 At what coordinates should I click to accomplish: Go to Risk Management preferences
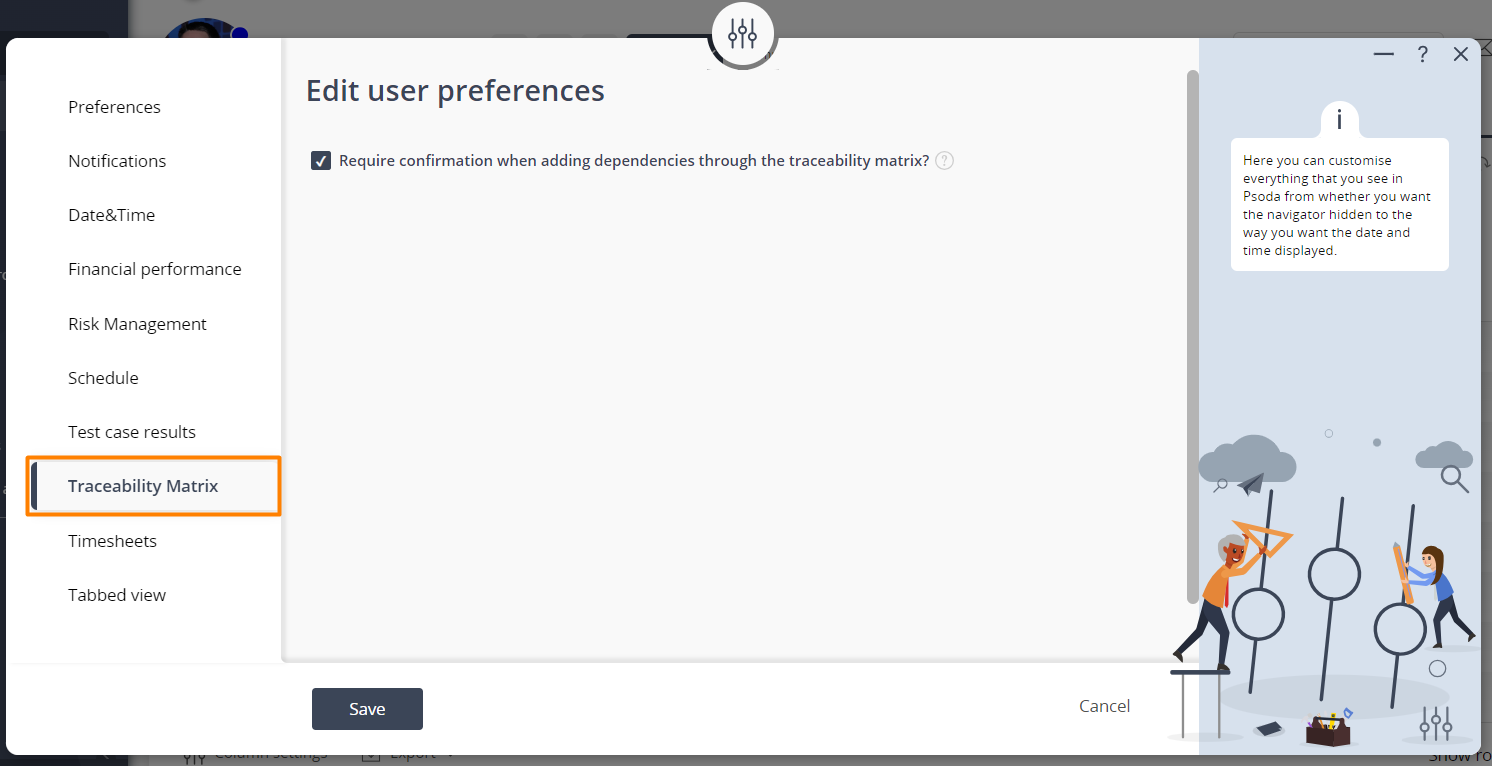[x=137, y=324]
